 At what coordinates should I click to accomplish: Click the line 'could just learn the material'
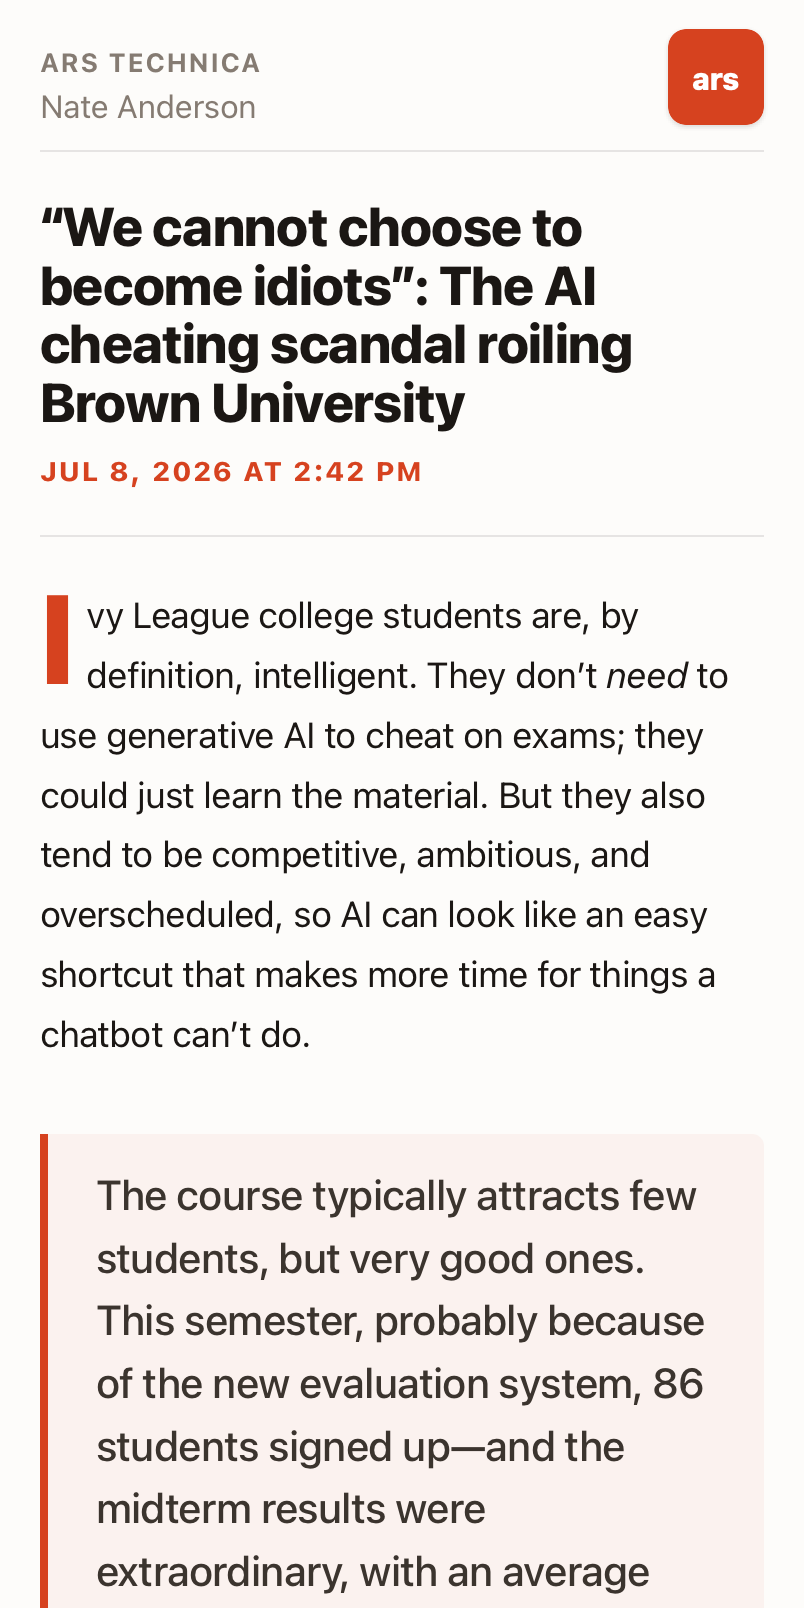click(x=265, y=796)
